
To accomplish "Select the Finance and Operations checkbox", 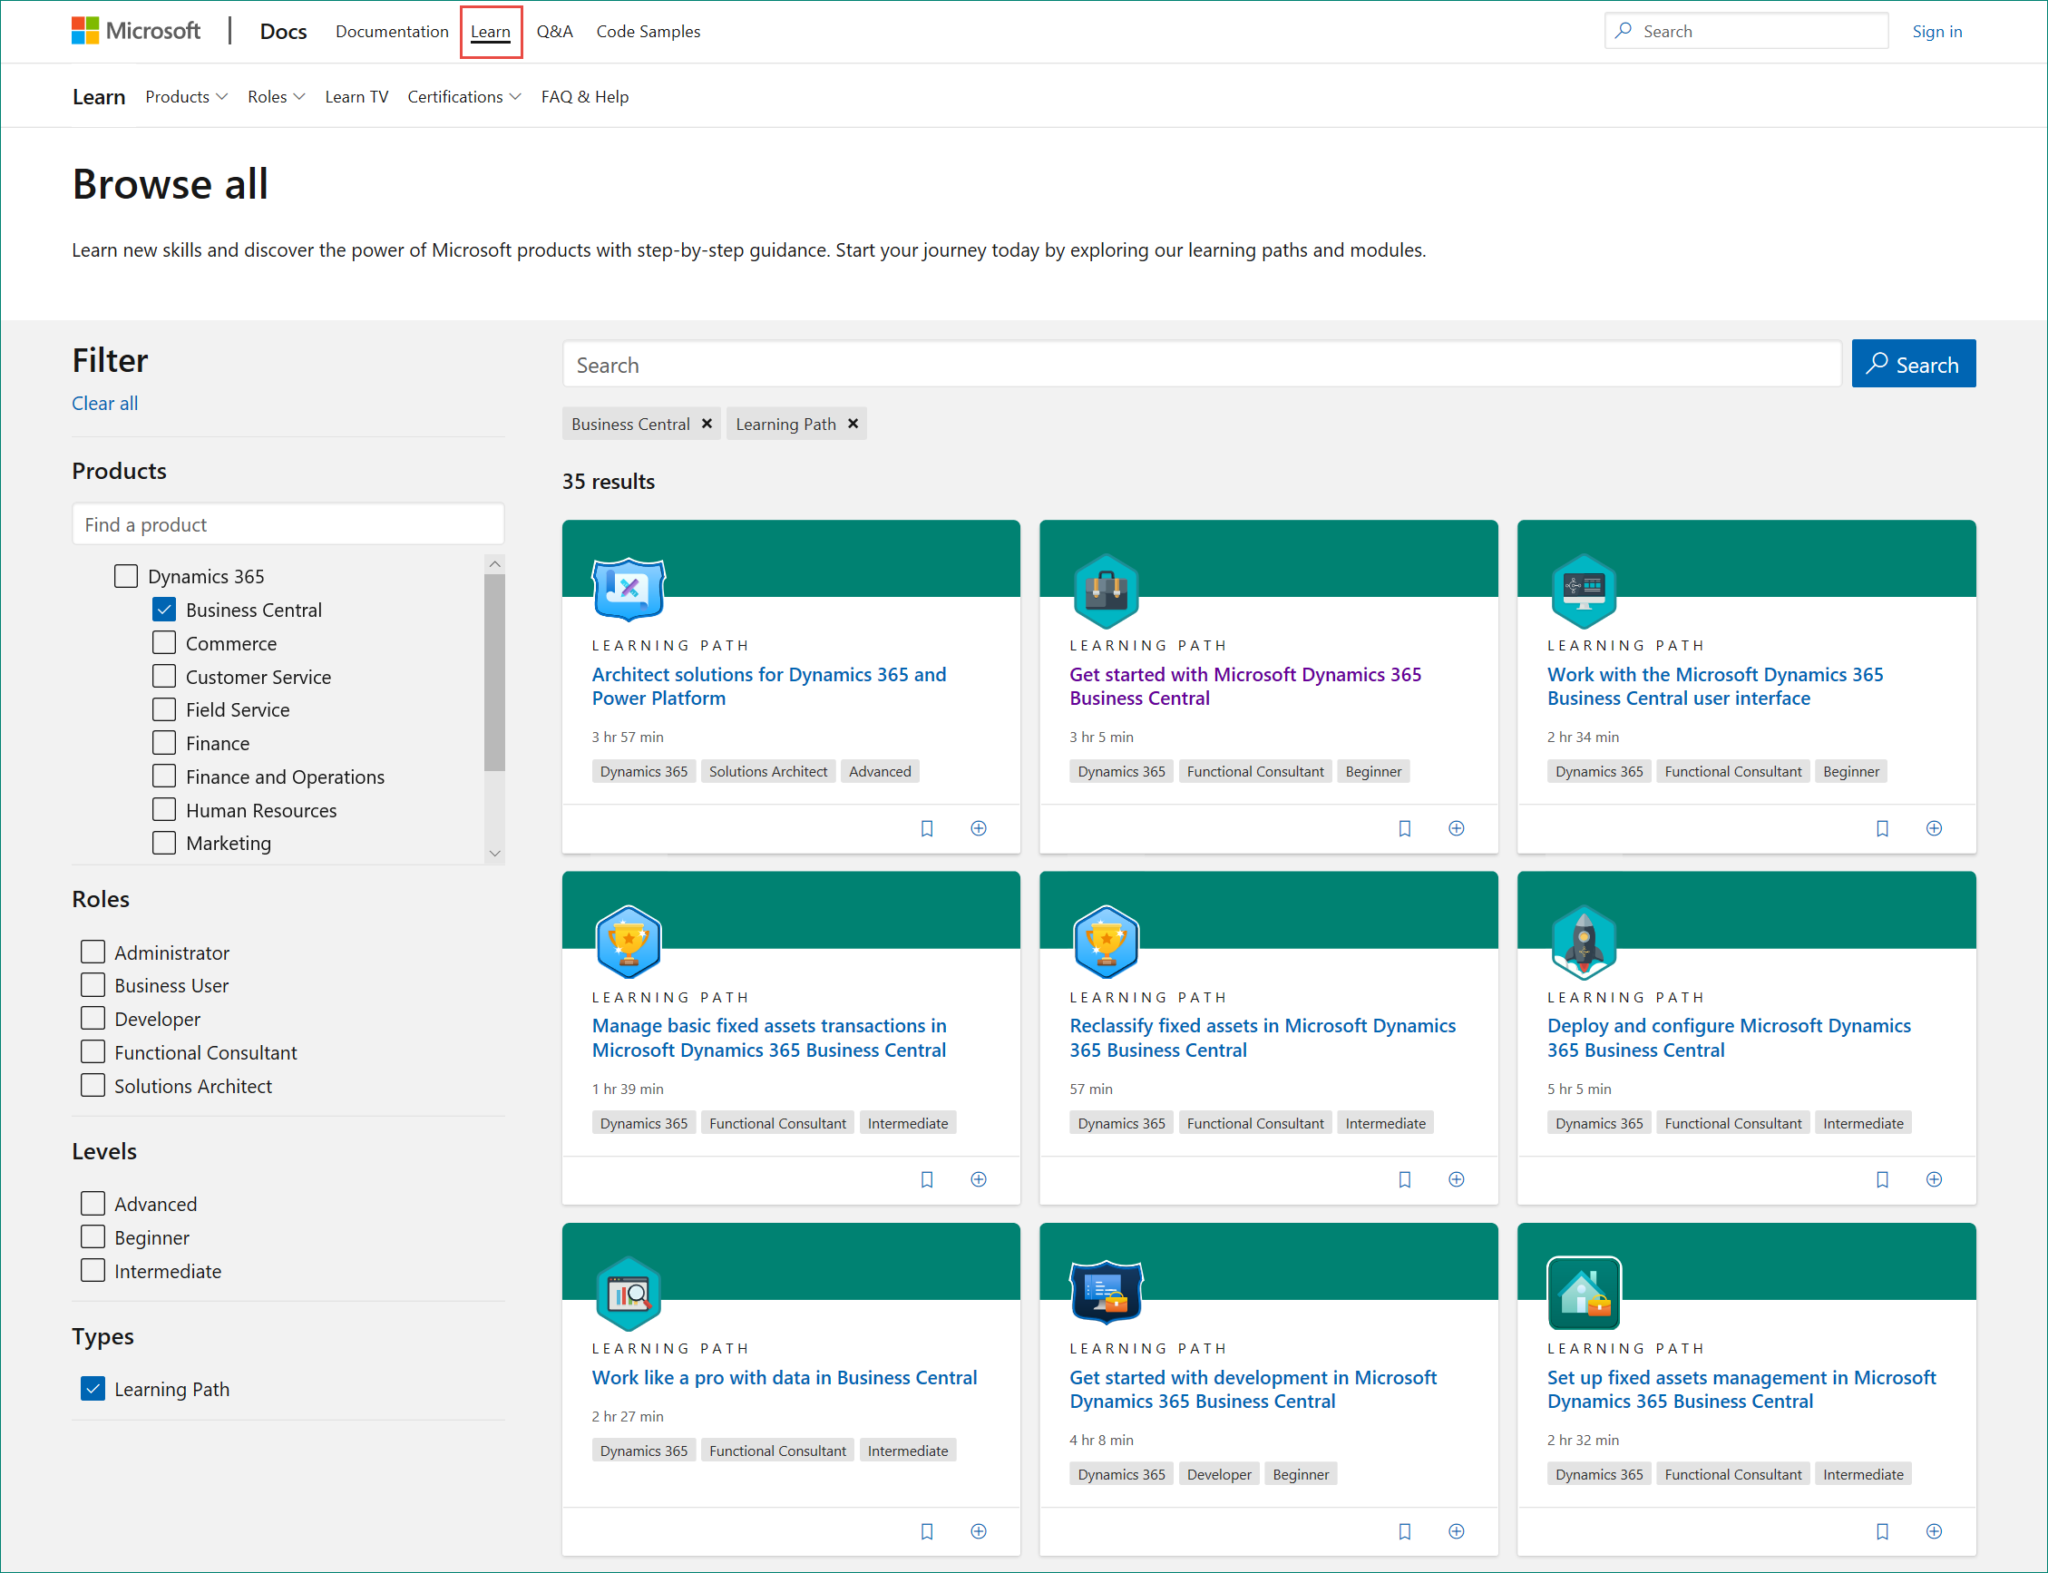I will coord(165,776).
